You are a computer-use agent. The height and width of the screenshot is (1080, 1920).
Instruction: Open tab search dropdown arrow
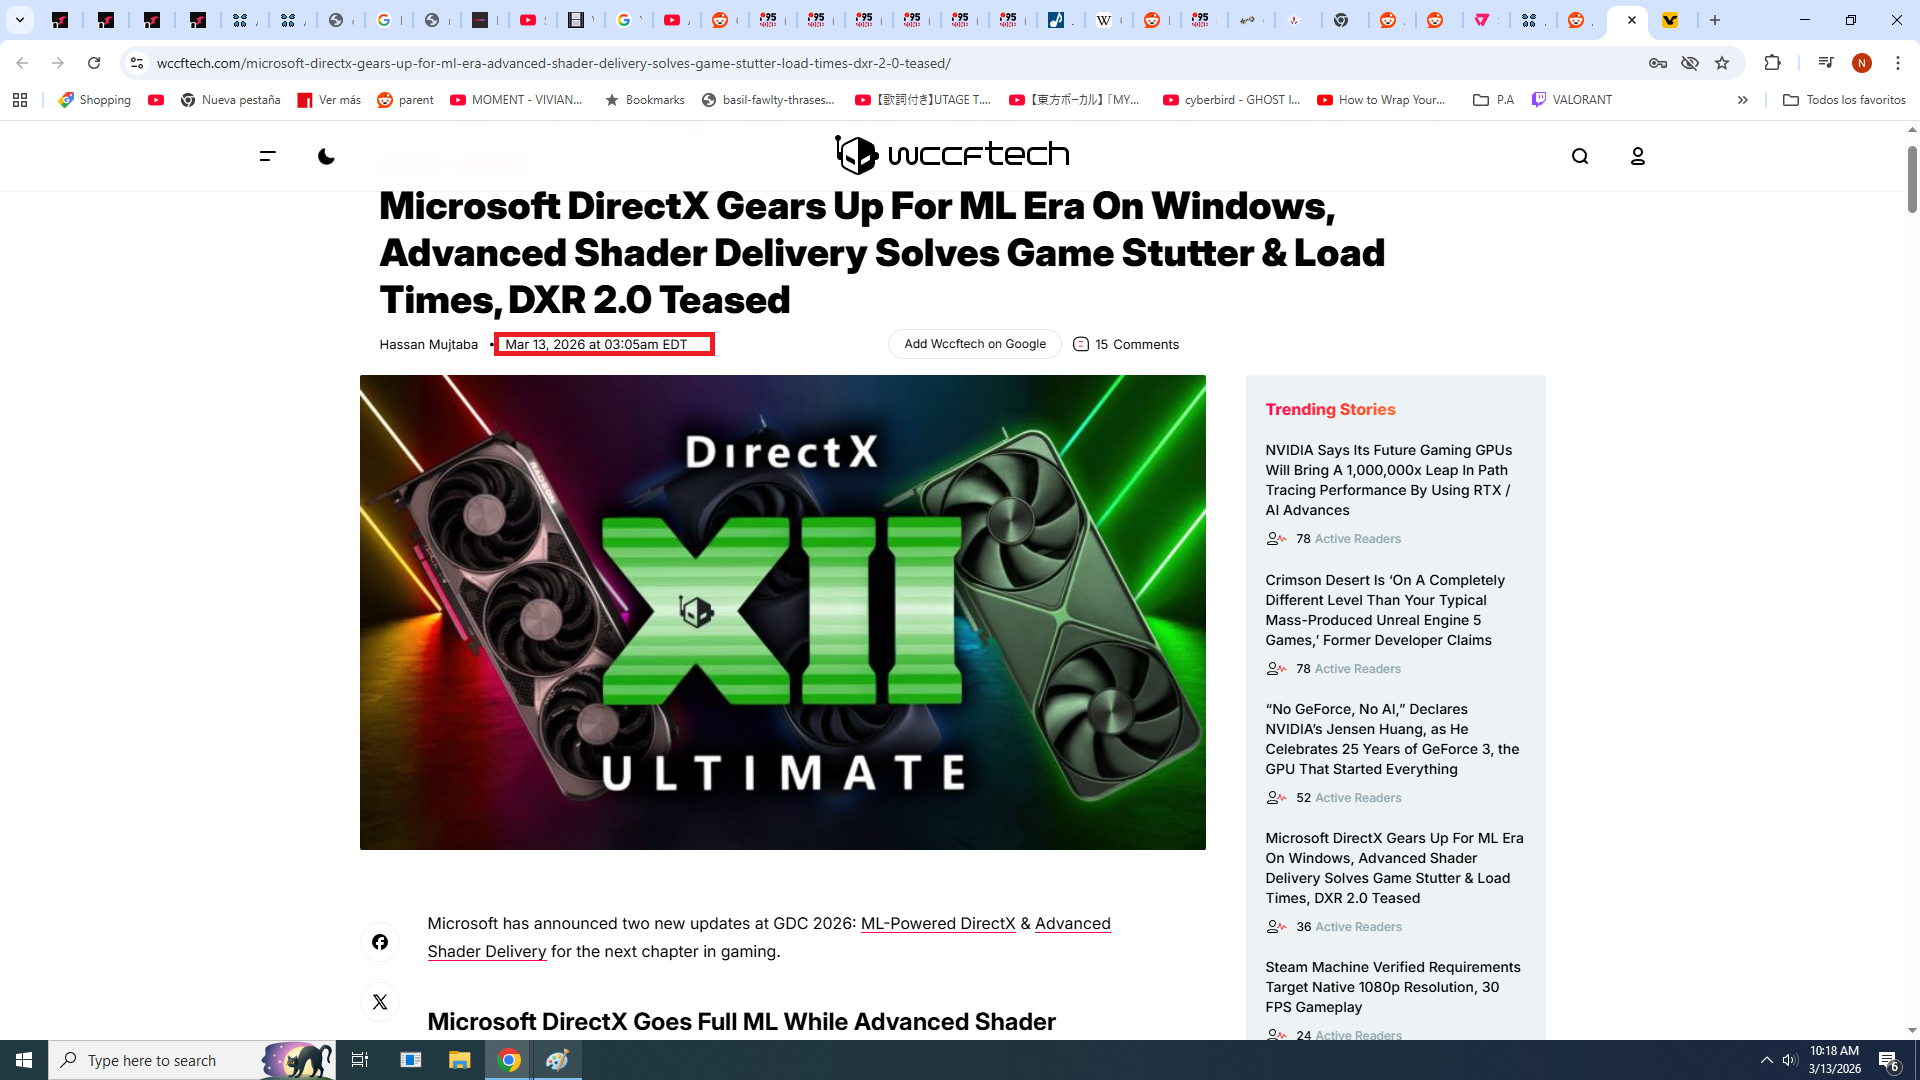[x=19, y=20]
